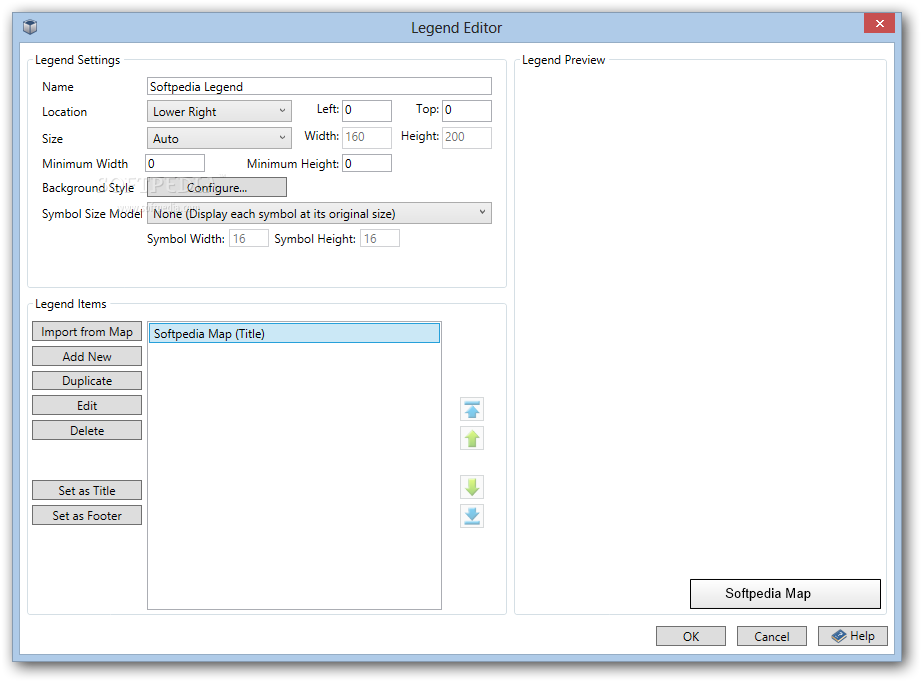Duplicate the selected legend item
Screen dimensions: 922x682
click(87, 380)
